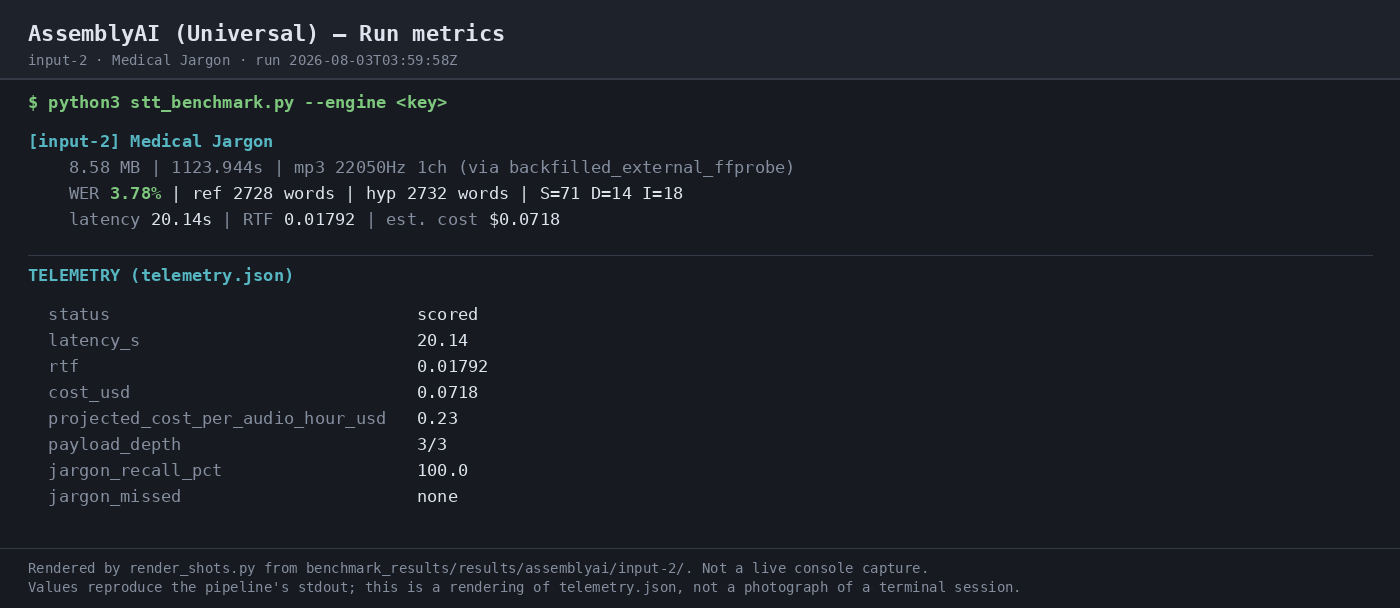Click the 'RTF 0.01792' value in the summary line
This screenshot has height=608, width=1400.
(x=298, y=220)
